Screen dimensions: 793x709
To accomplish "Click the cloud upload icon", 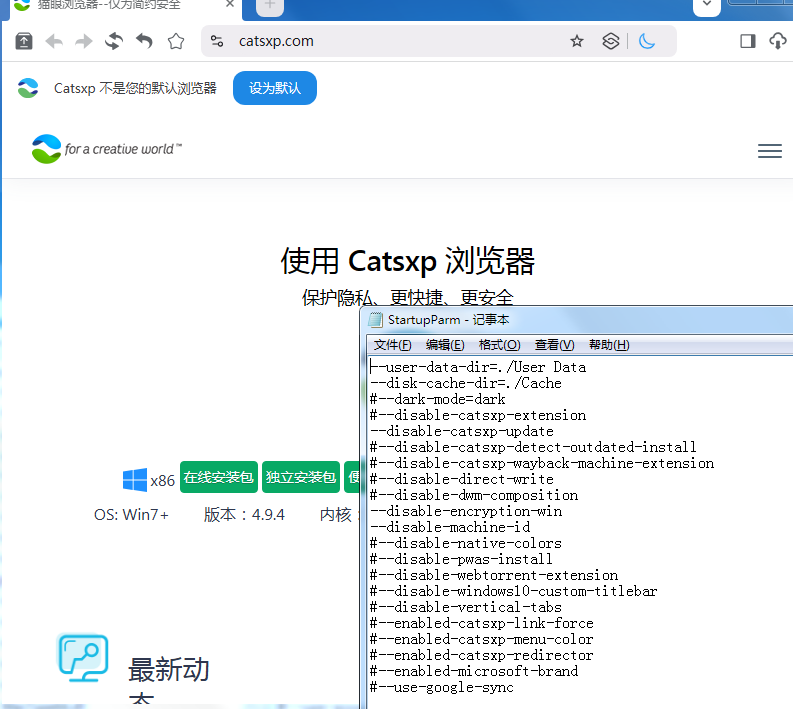I will (778, 41).
